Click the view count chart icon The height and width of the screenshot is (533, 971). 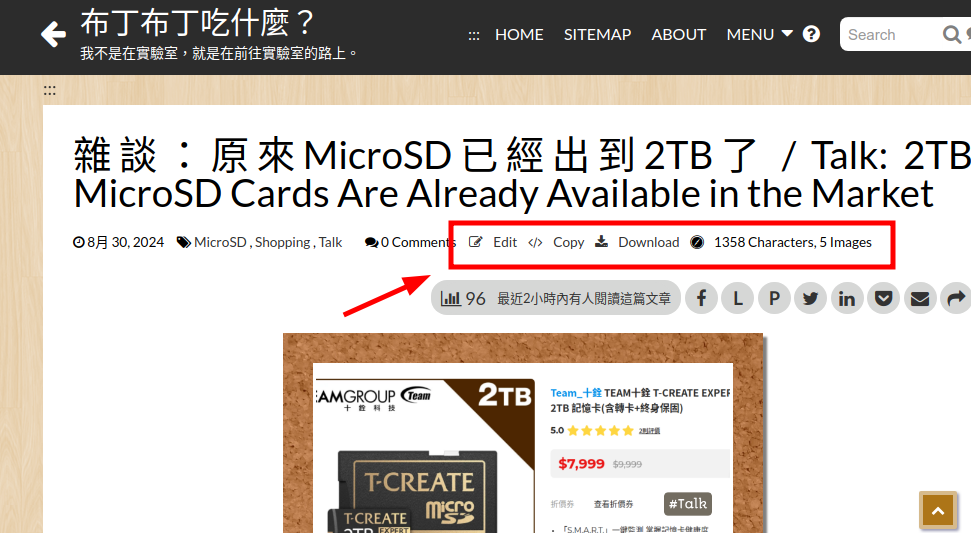pyautogui.click(x=450, y=298)
